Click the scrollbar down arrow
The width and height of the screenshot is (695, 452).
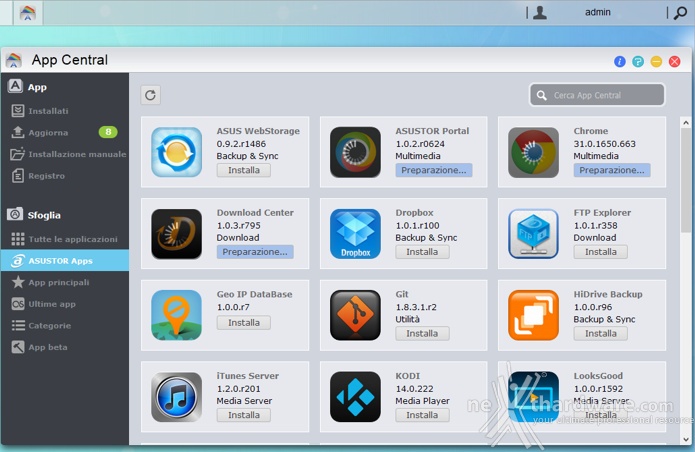(685, 439)
